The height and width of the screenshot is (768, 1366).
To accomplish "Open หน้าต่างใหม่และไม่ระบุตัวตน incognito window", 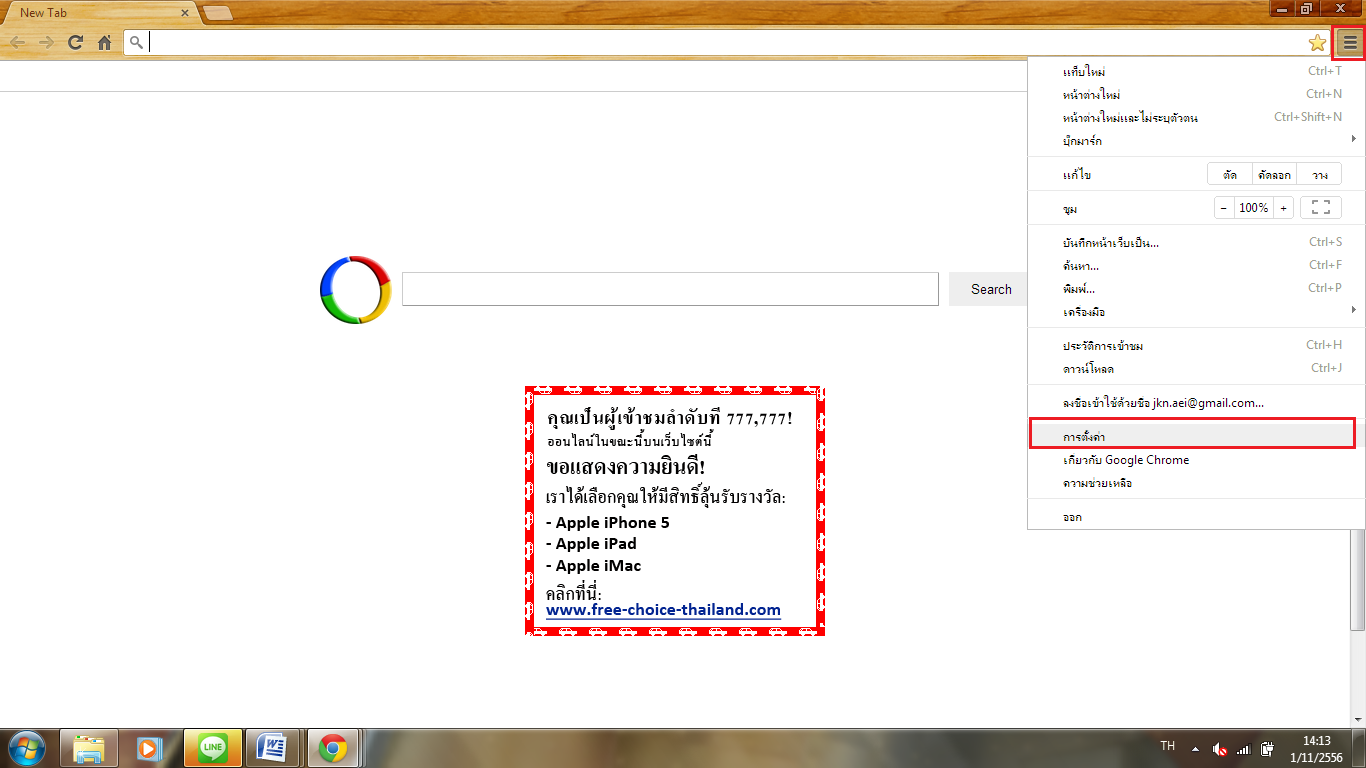I will (x=1196, y=117).
